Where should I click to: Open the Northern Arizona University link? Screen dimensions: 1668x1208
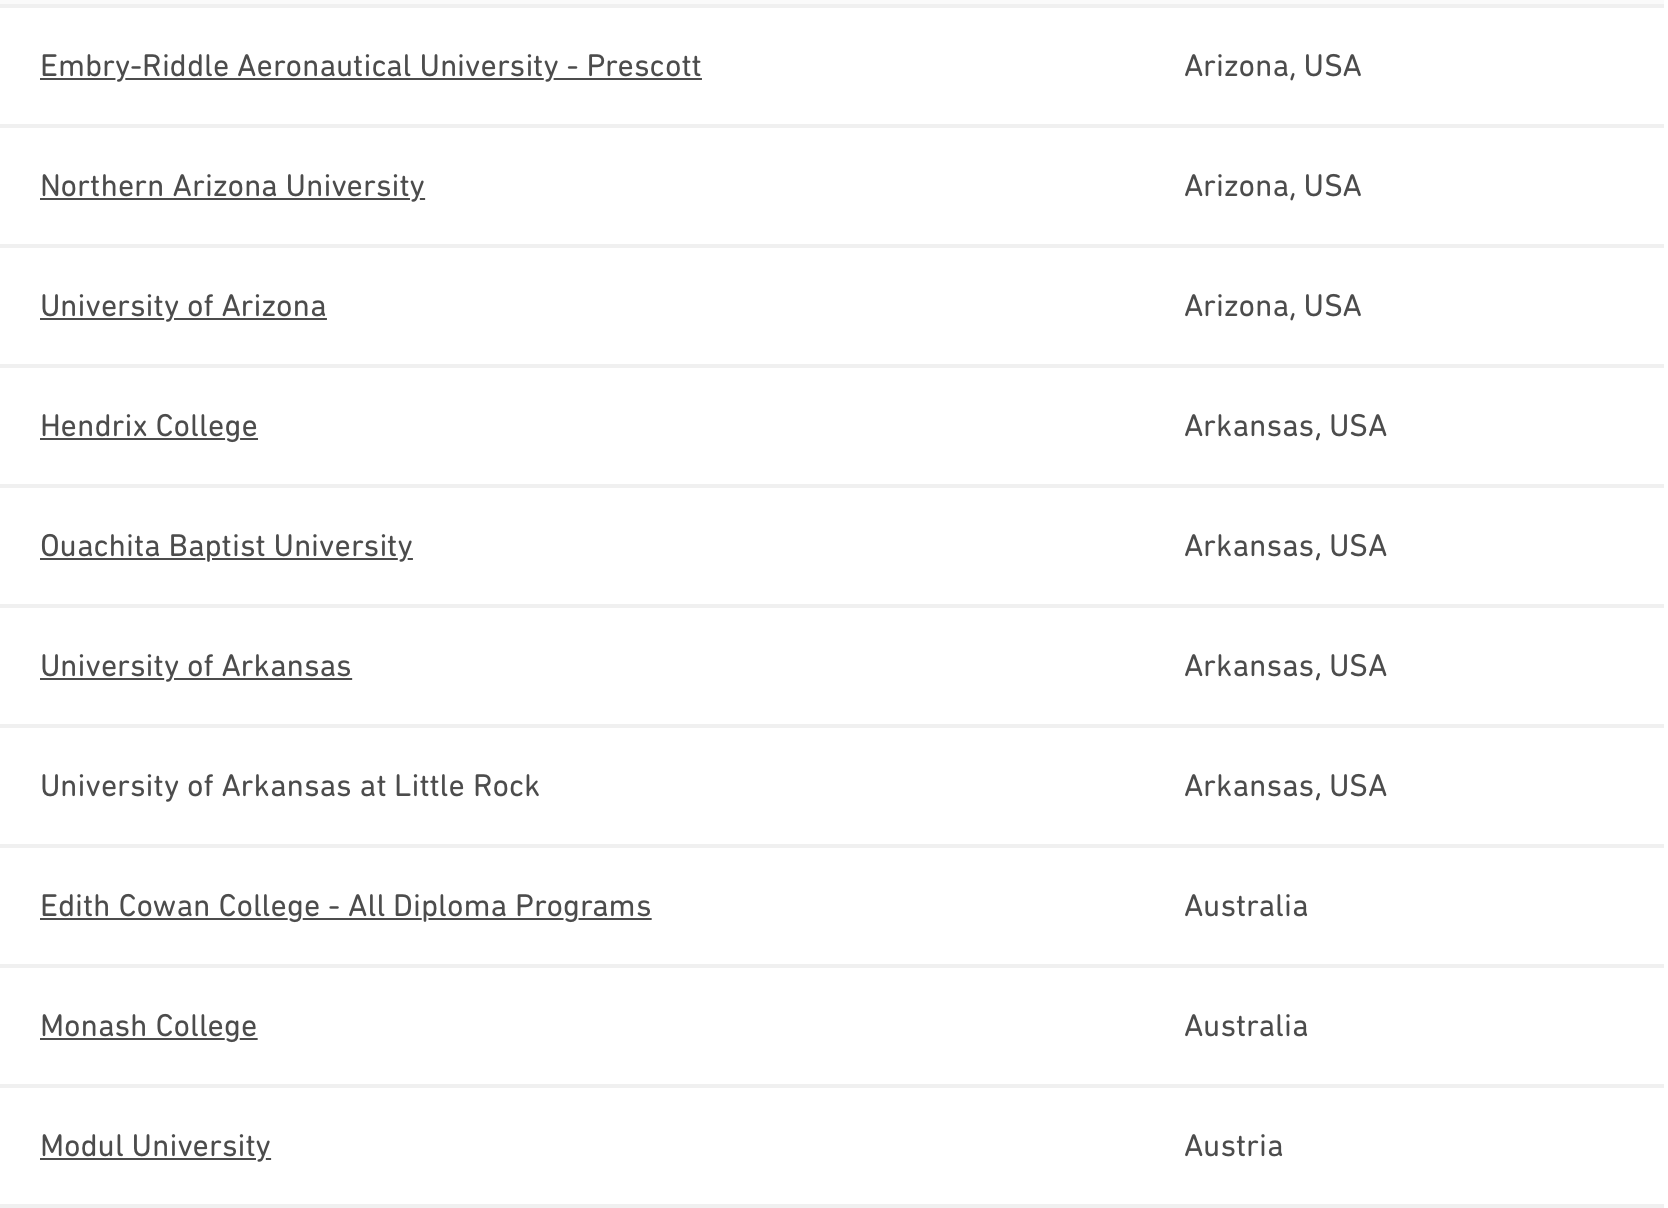232,186
